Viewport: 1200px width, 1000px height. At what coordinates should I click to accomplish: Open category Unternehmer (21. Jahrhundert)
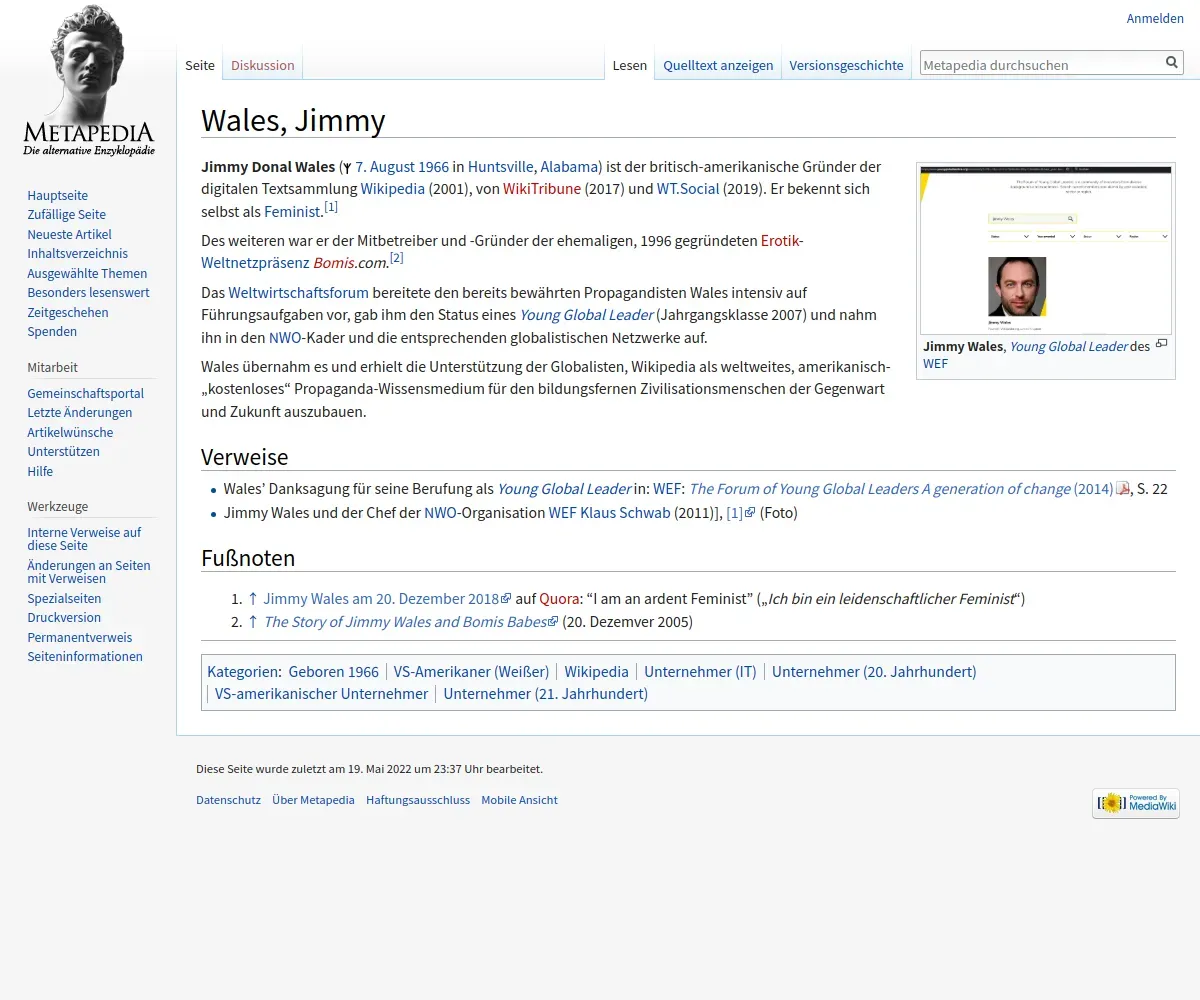click(x=545, y=693)
